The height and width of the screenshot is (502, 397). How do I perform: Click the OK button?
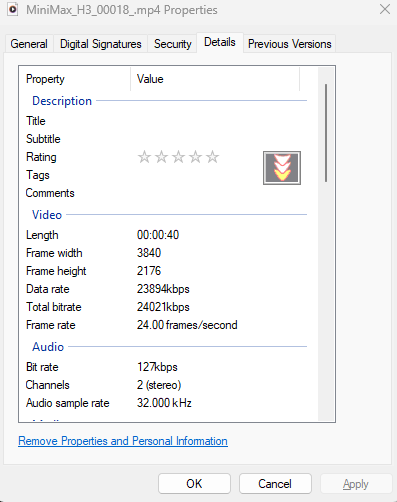point(194,484)
